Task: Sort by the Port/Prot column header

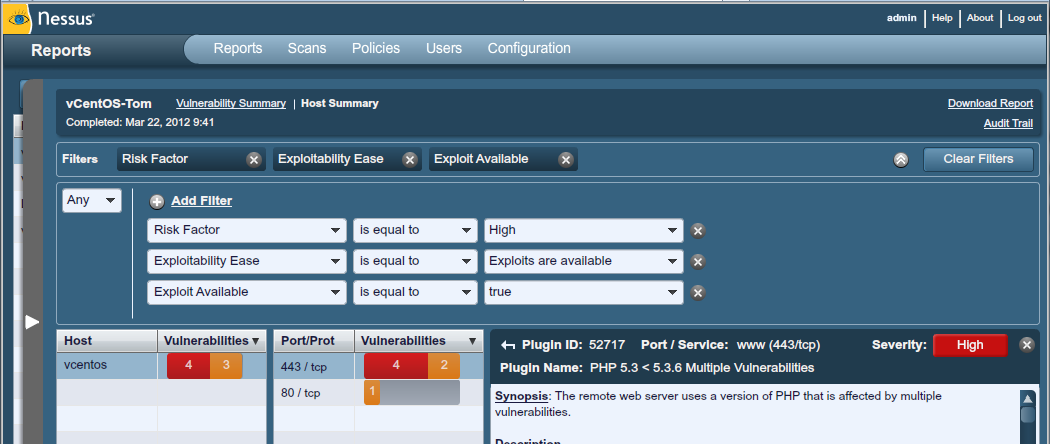Action: (x=314, y=341)
